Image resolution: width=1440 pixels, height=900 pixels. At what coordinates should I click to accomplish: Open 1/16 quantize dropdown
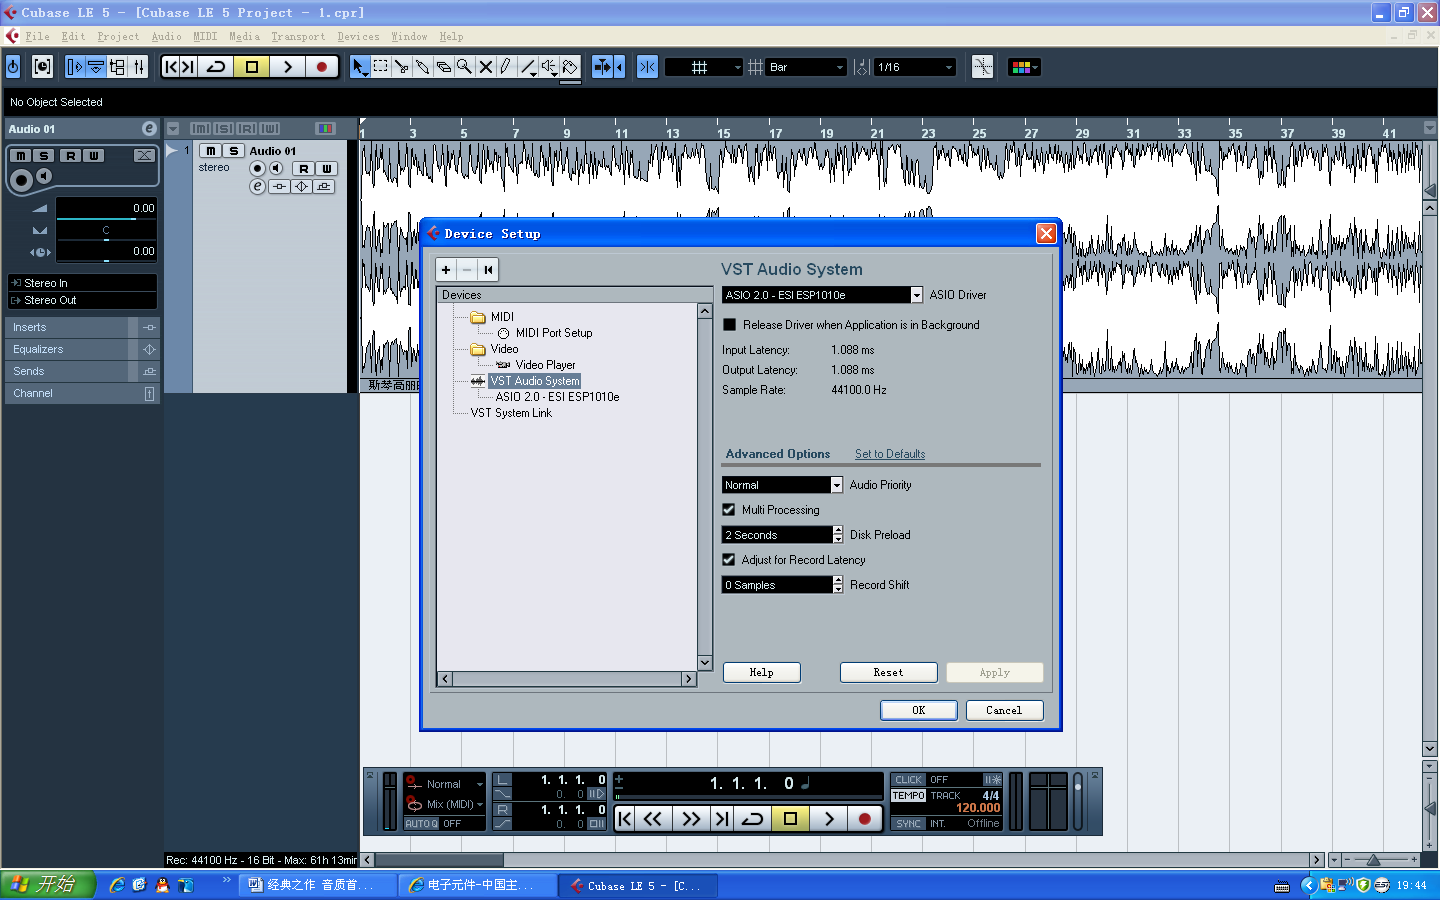(x=916, y=67)
